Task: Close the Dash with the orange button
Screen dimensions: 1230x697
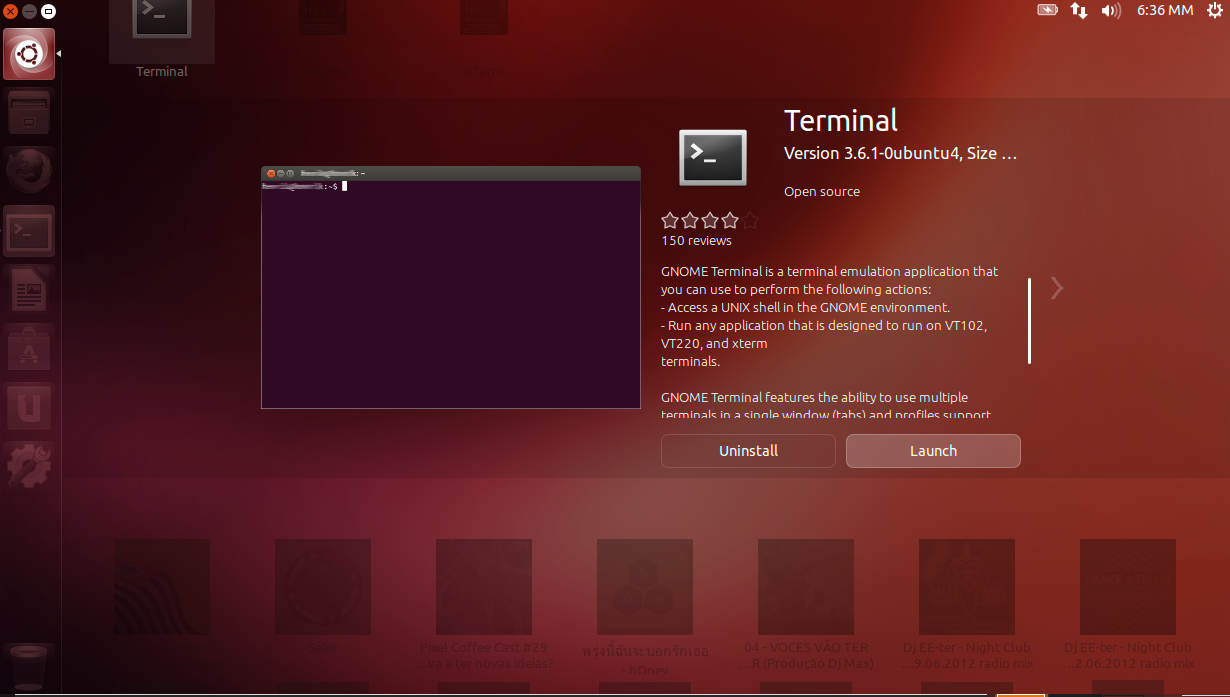Action: point(11,11)
